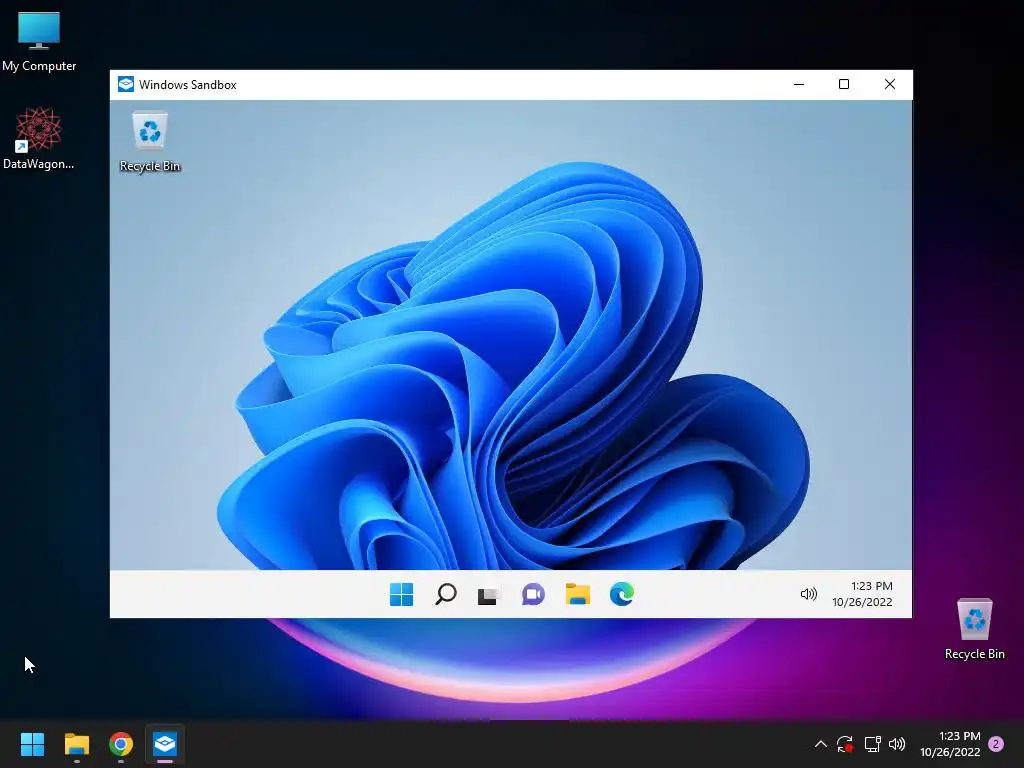Click the Windows Sandbox title bar icon
Screen dimensions: 1024x768
click(126, 84)
